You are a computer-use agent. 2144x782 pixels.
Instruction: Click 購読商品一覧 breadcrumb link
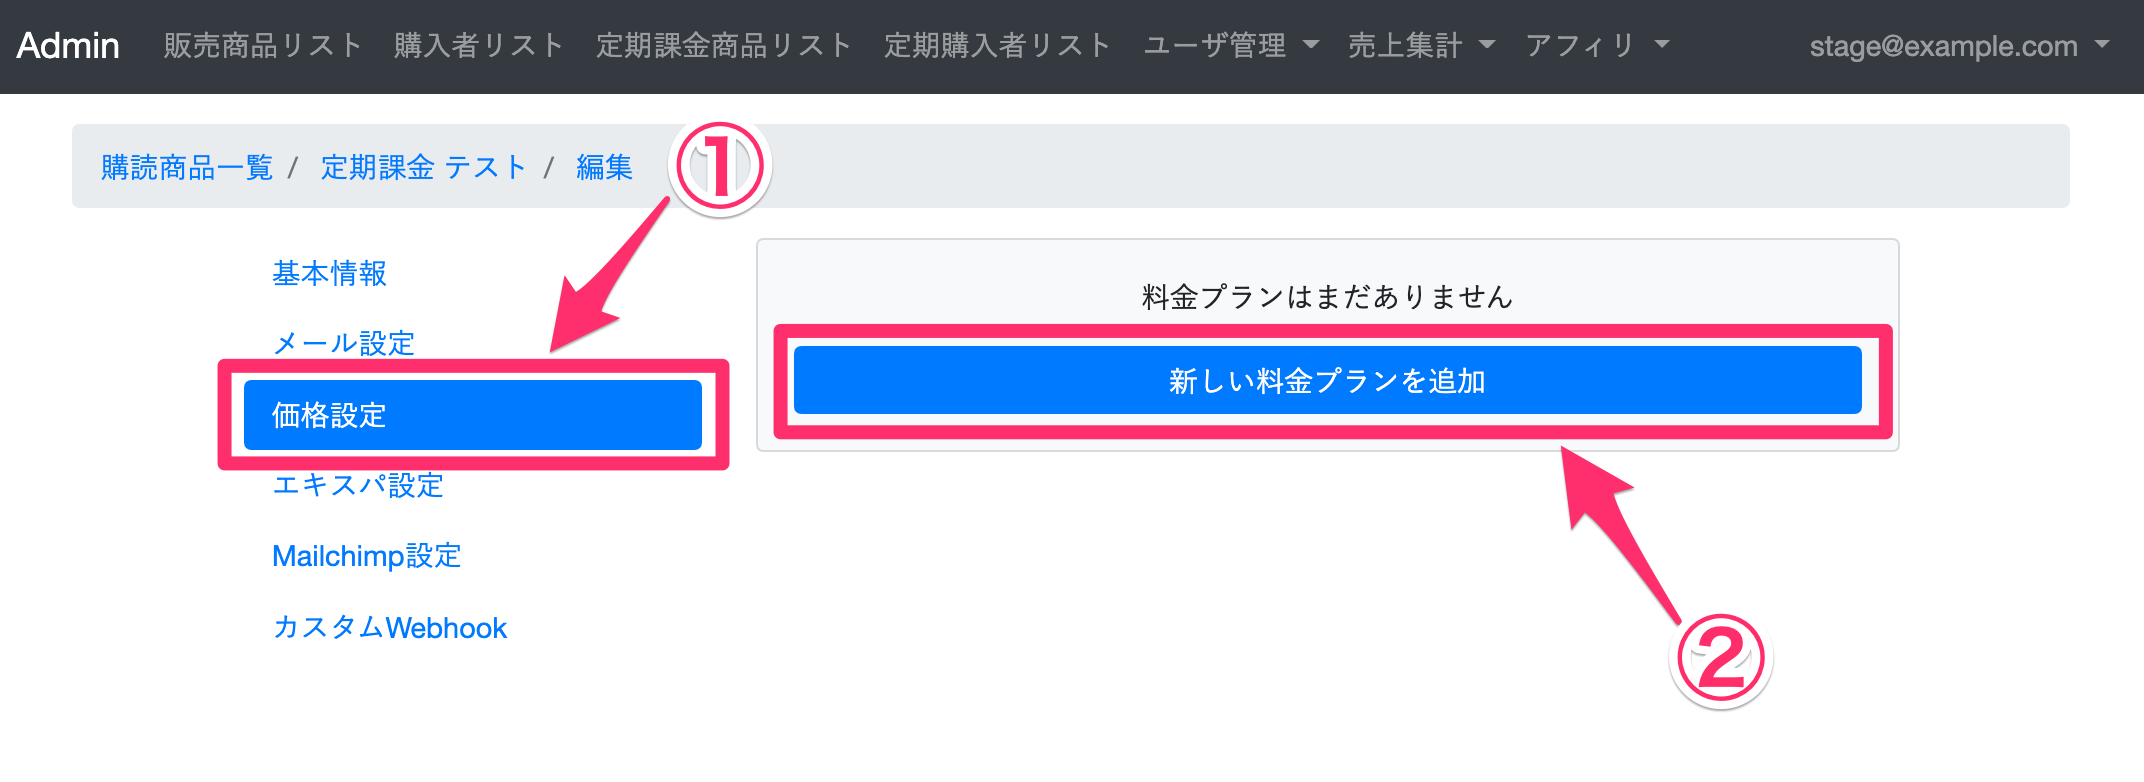(x=187, y=167)
